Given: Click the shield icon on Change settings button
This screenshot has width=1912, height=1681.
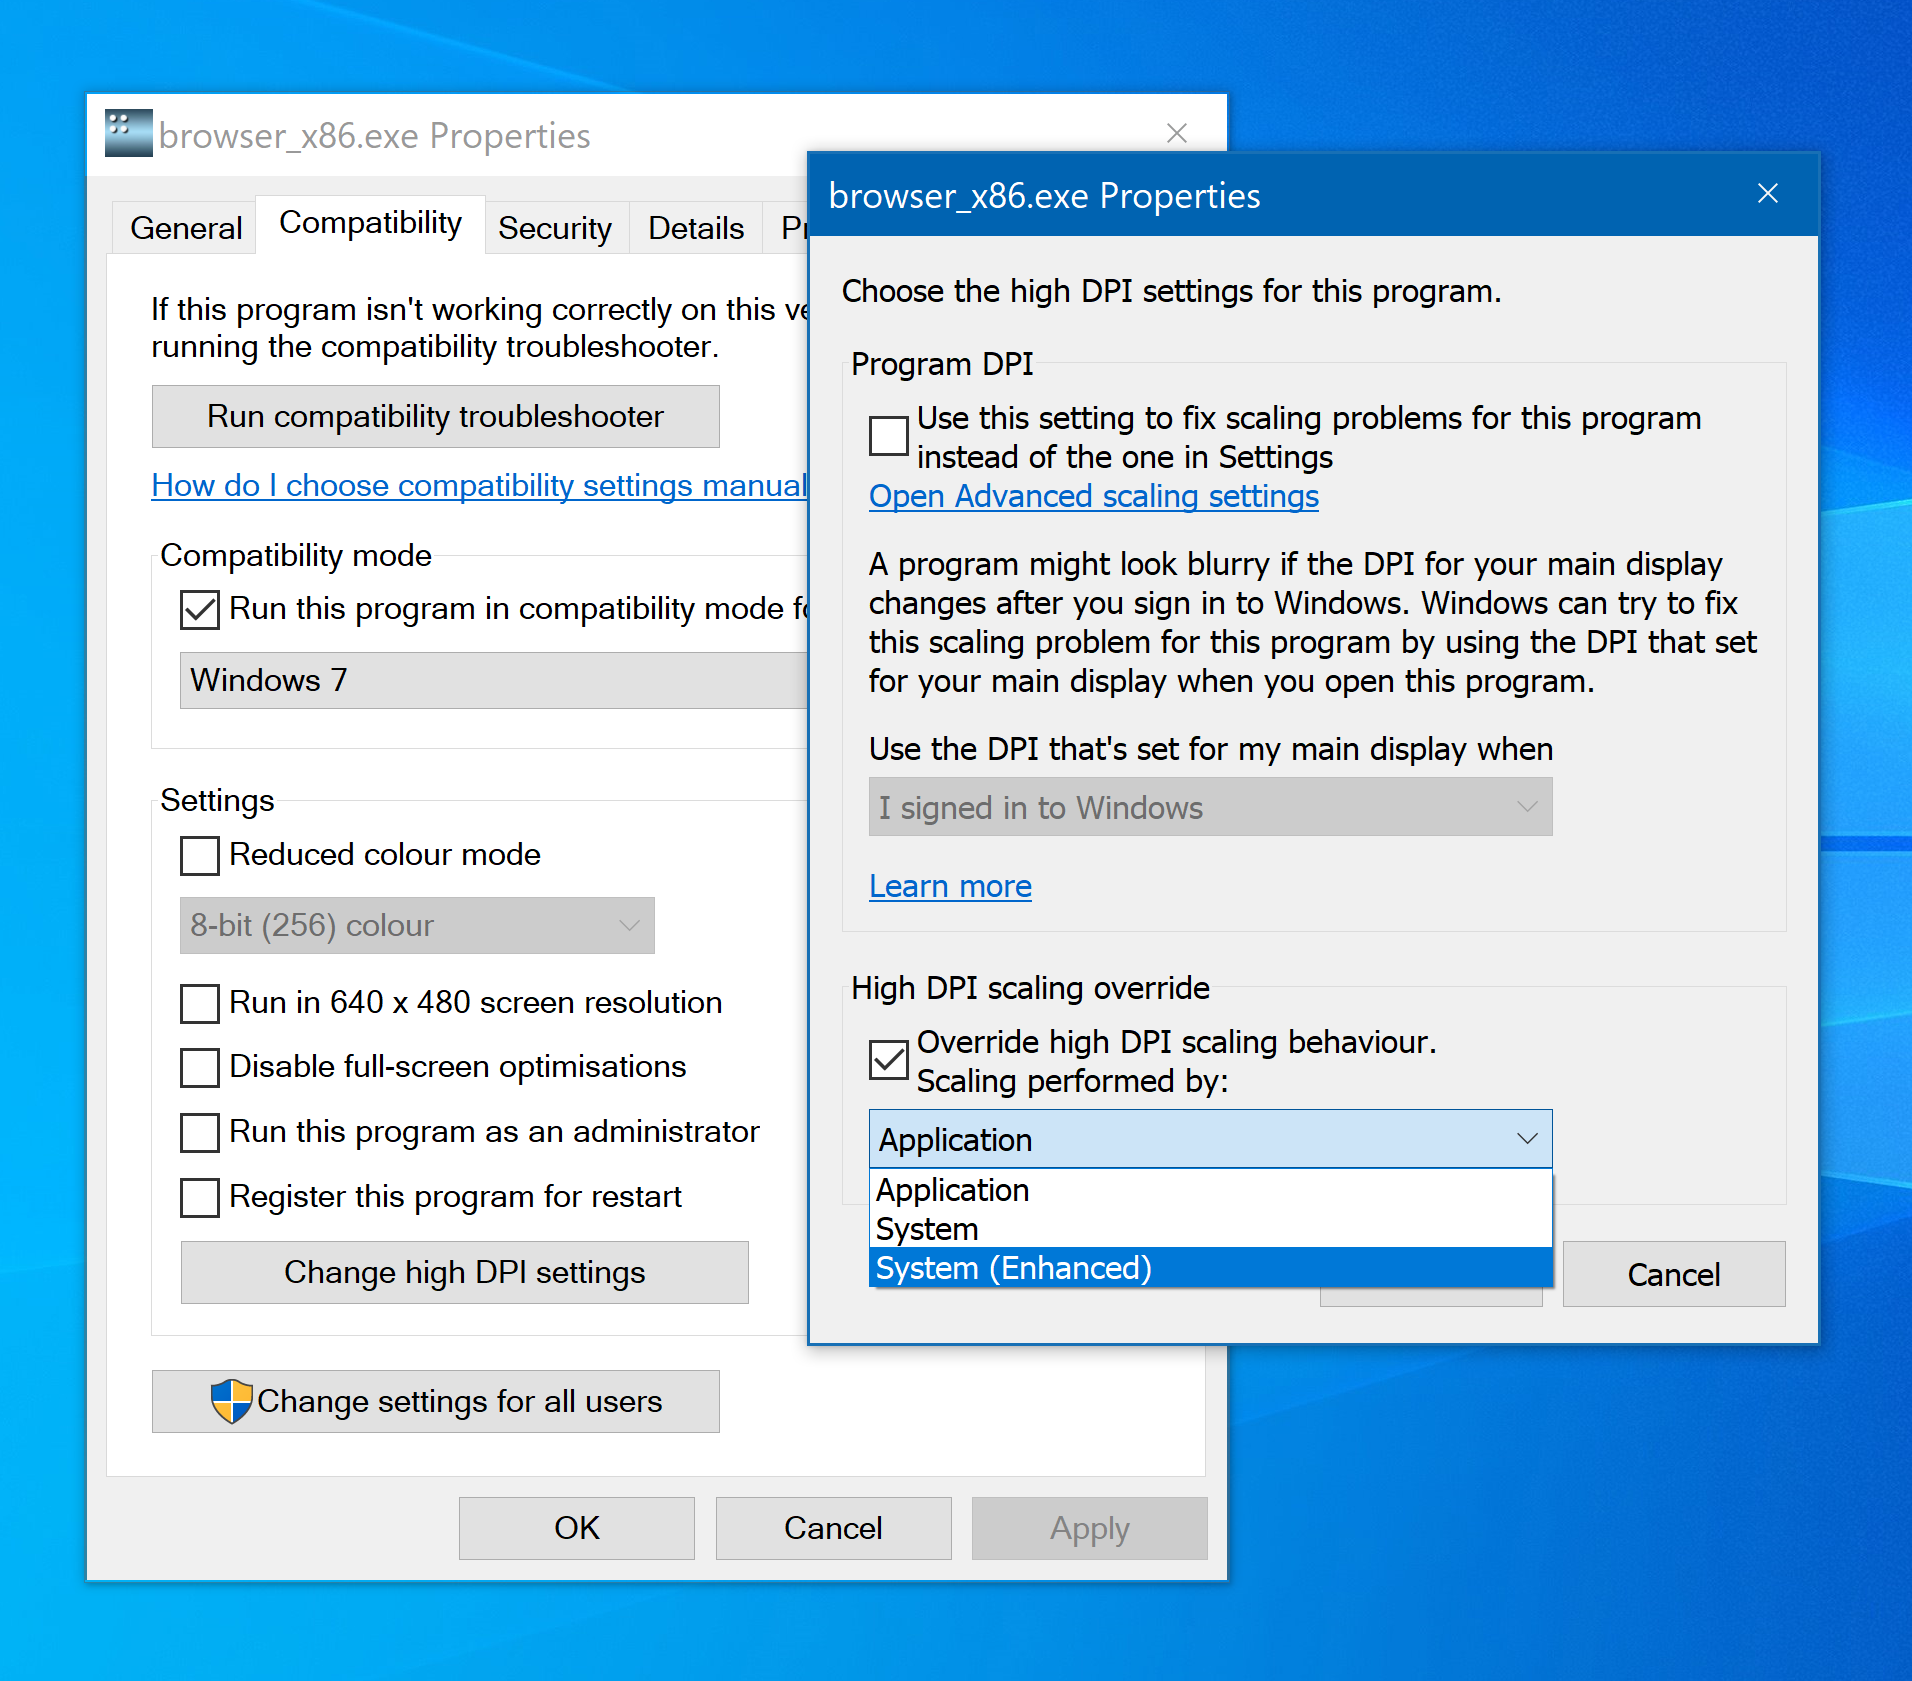Looking at the screenshot, I should pyautogui.click(x=231, y=1401).
